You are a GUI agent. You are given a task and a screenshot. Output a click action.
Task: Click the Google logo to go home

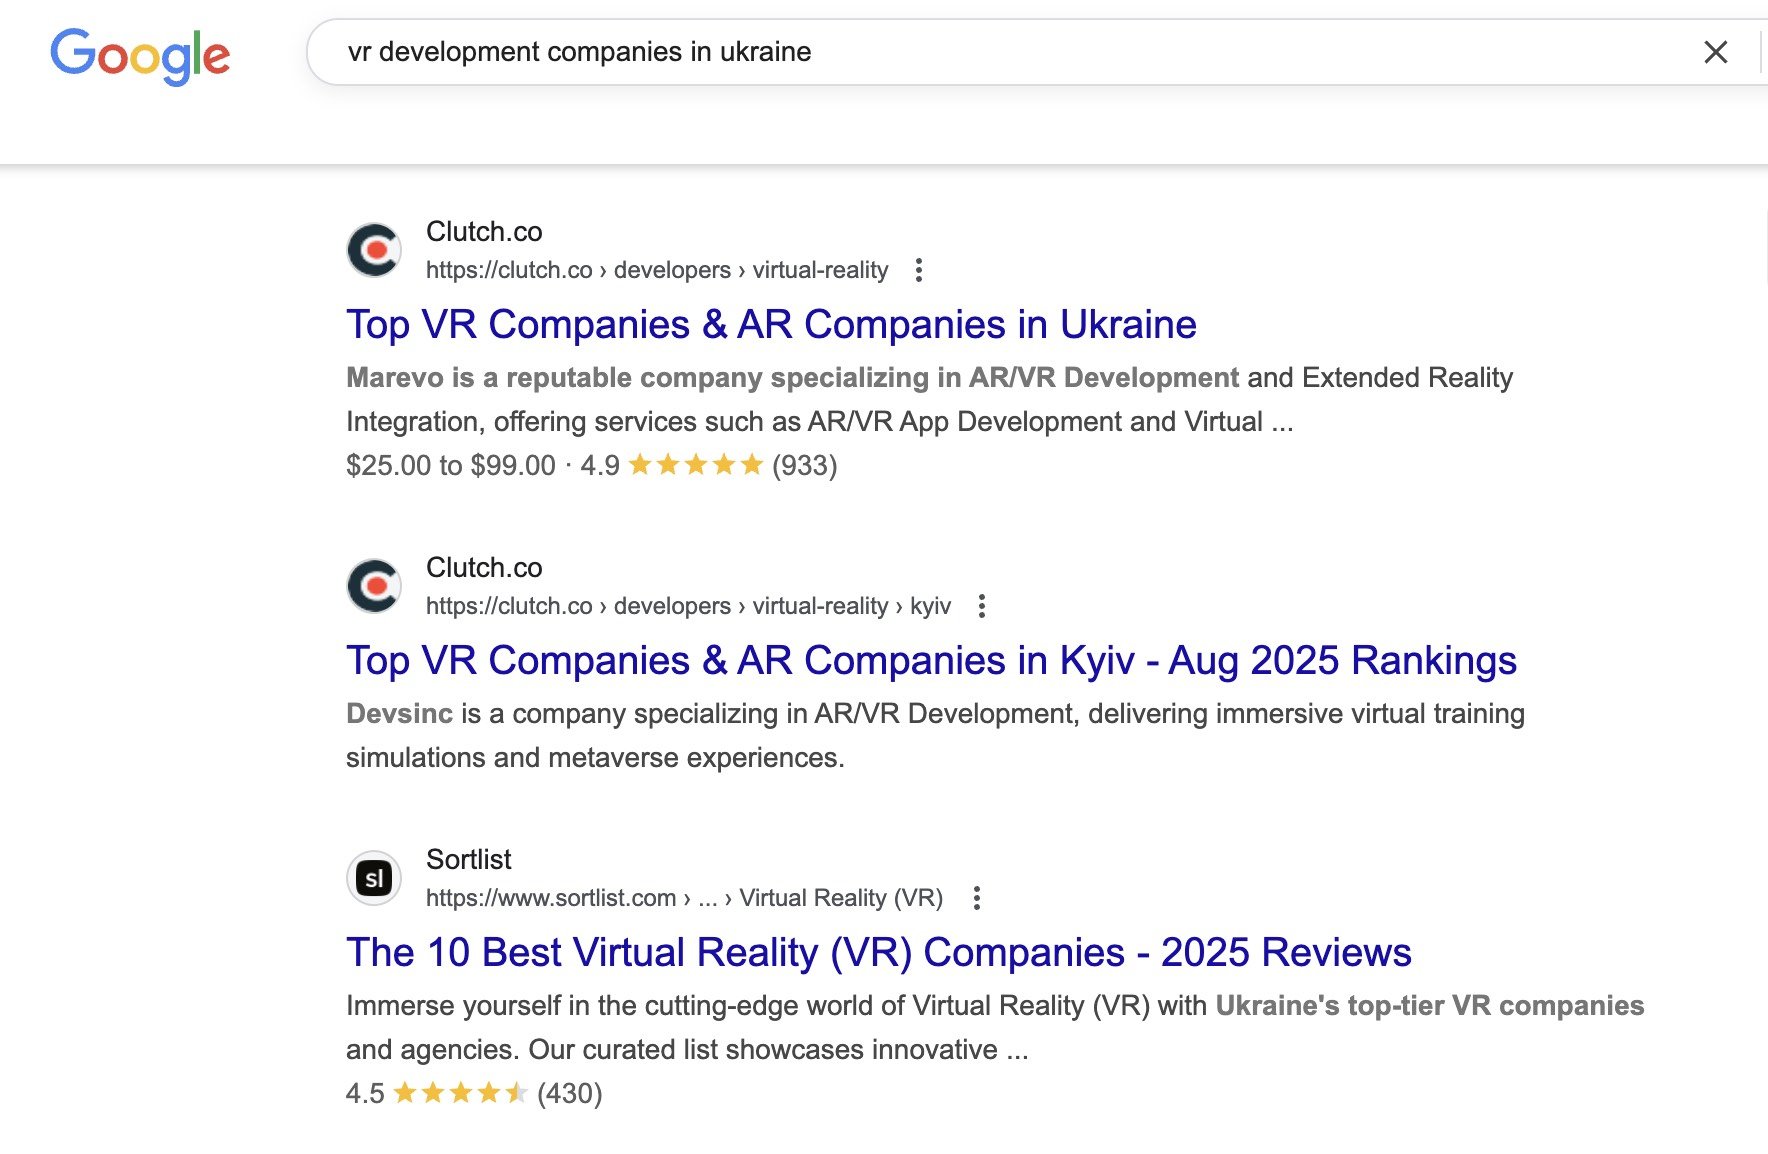140,54
